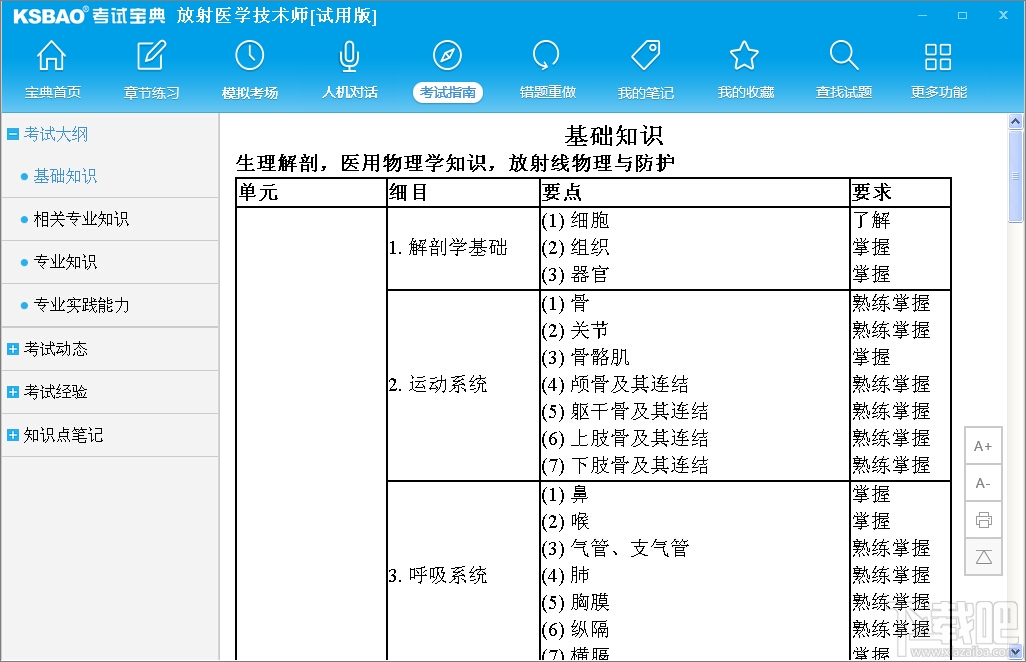The width and height of the screenshot is (1026, 662).
Task: Click the (3) 骨骼肌 entry
Action: (586, 357)
